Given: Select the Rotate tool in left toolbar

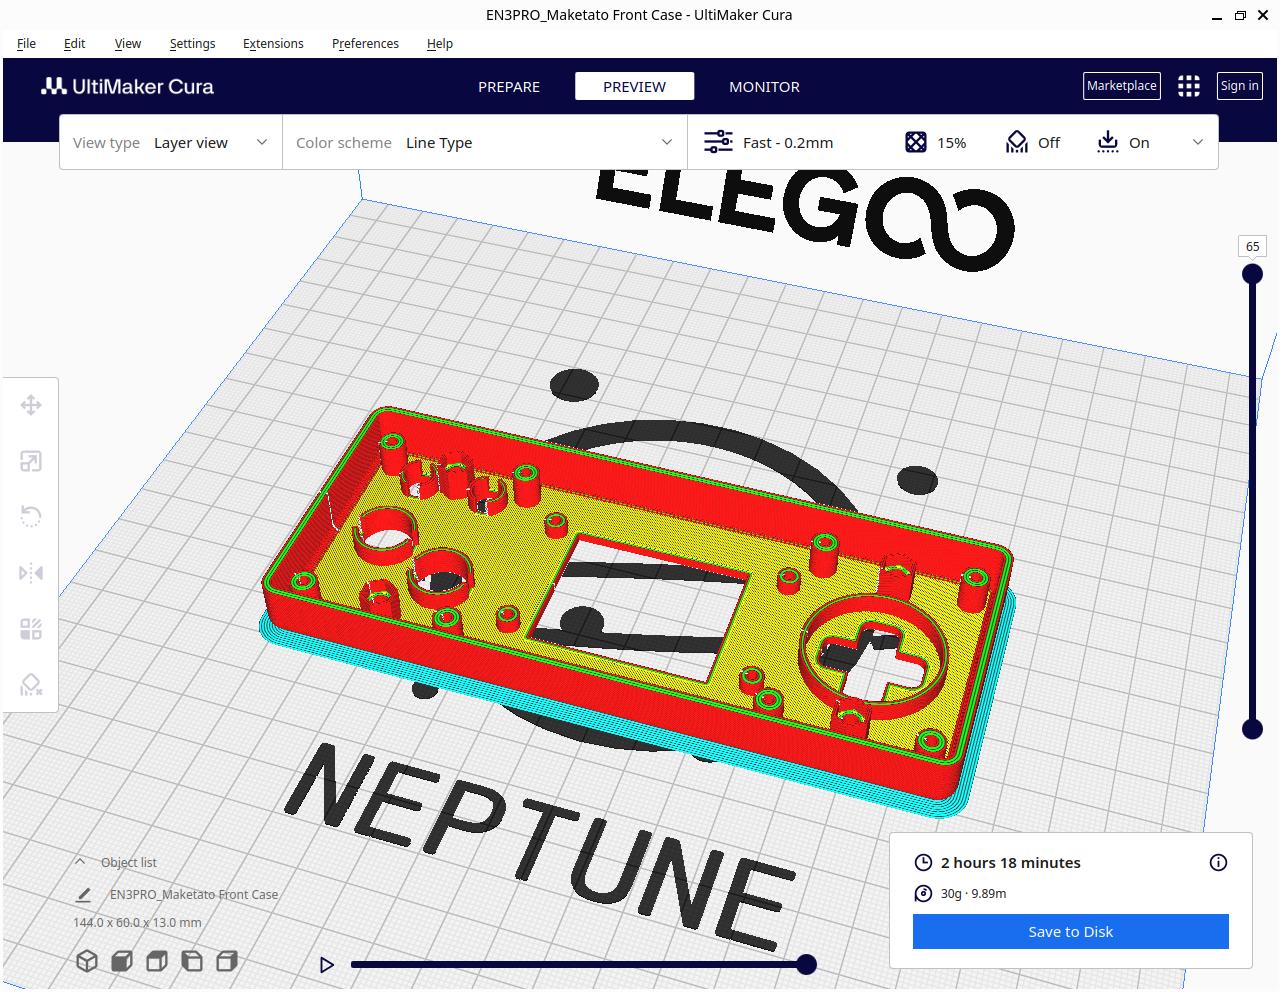Looking at the screenshot, I should click(x=31, y=517).
